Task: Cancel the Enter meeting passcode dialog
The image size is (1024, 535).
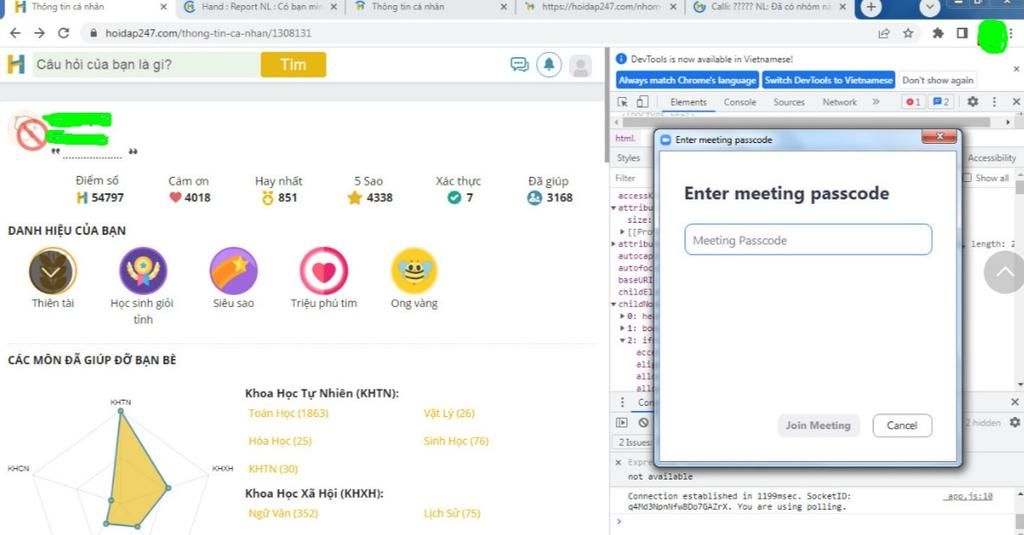Action: (x=902, y=425)
